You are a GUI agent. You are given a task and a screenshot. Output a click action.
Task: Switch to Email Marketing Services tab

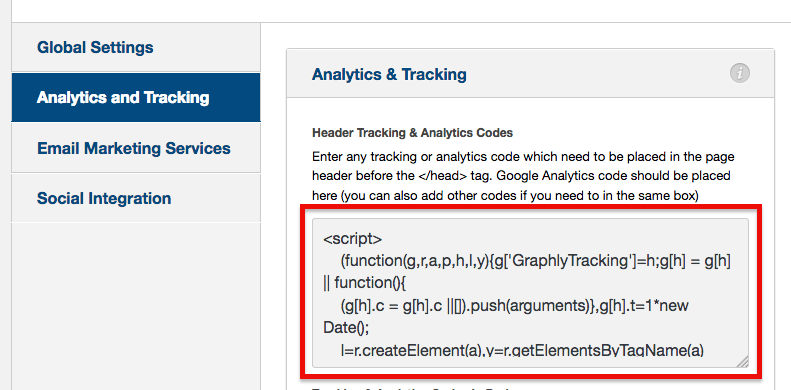(136, 148)
